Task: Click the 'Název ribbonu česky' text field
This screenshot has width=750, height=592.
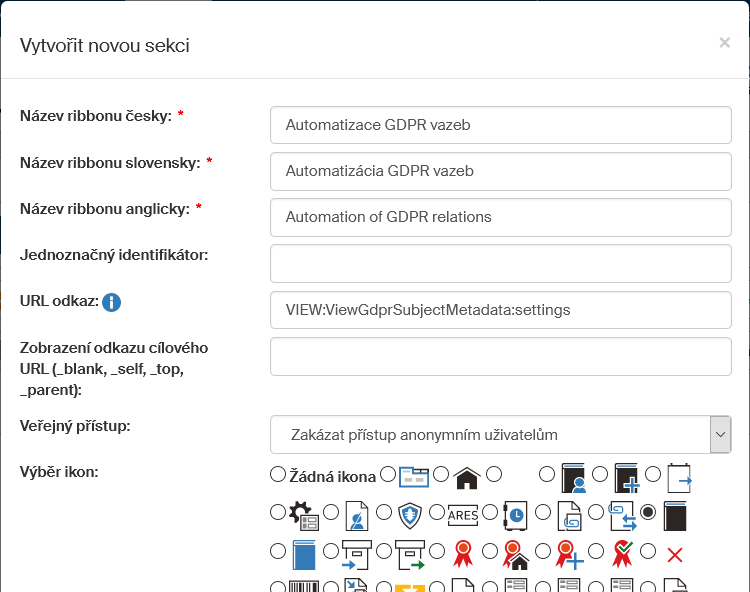Action: click(x=500, y=125)
